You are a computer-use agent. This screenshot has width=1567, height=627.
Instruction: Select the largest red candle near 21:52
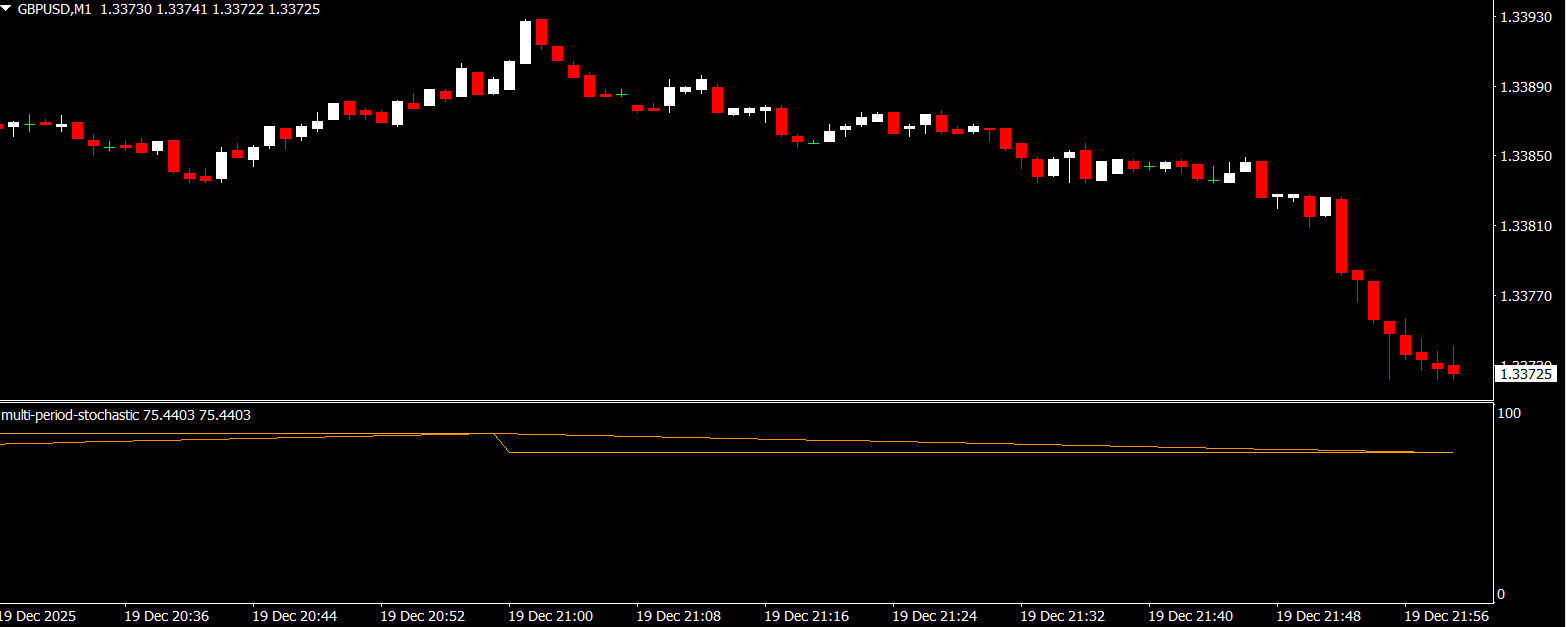(1342, 236)
